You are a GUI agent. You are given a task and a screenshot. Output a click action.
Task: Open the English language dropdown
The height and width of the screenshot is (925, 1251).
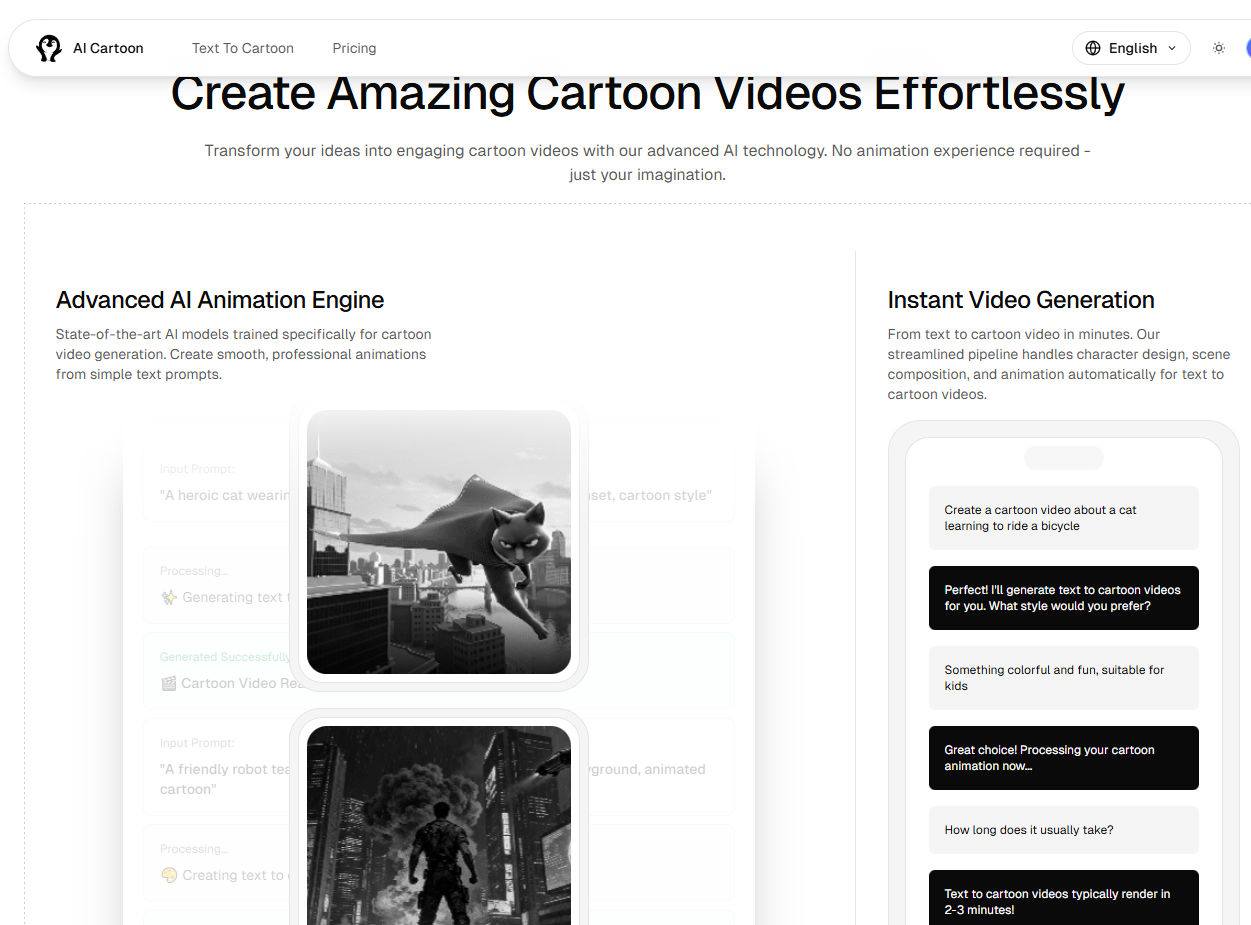[1131, 47]
